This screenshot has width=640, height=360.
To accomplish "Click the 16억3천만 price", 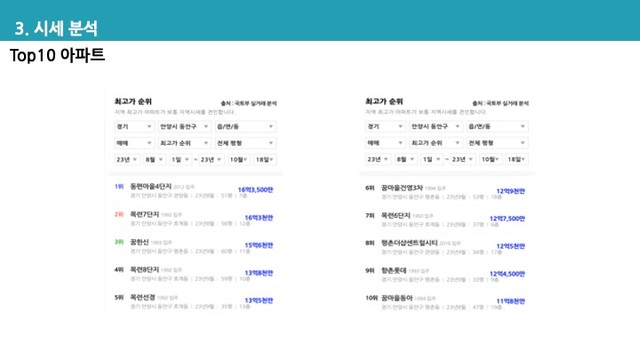I will pos(259,218).
